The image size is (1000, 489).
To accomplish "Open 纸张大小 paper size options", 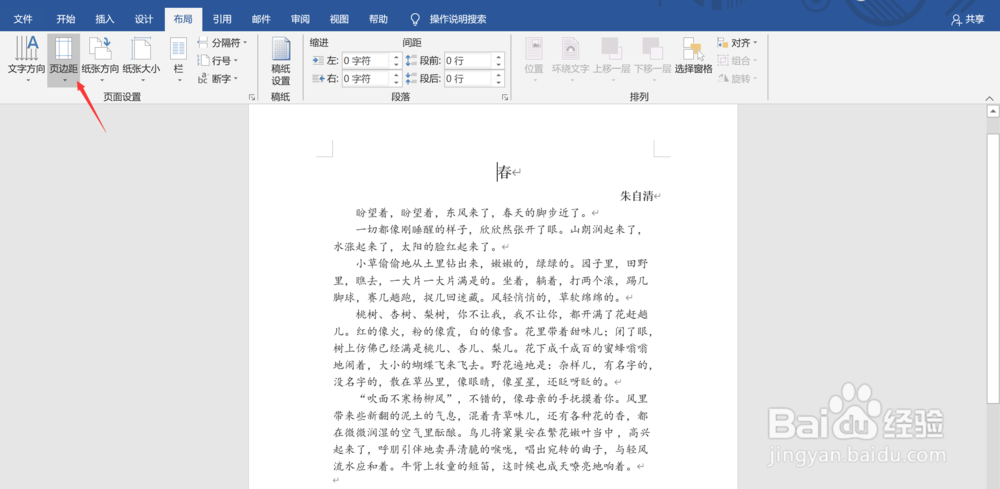I will pos(142,60).
